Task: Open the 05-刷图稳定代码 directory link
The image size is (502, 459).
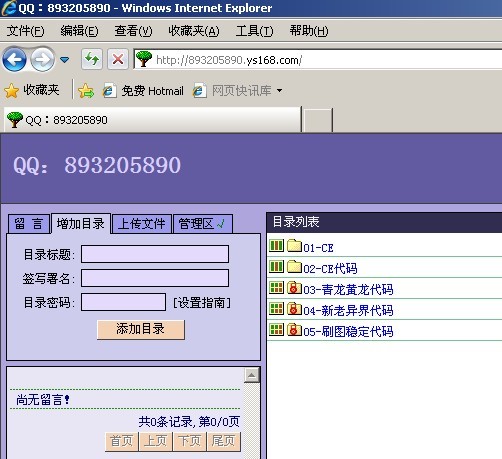Action: coord(348,331)
